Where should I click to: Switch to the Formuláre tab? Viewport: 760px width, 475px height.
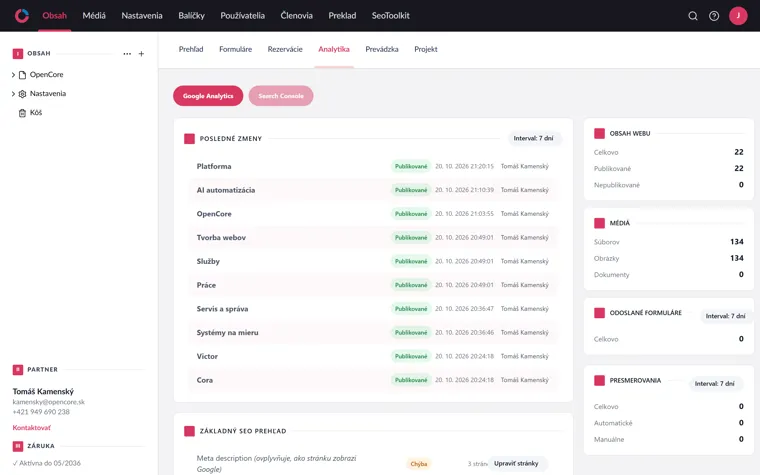(236, 49)
